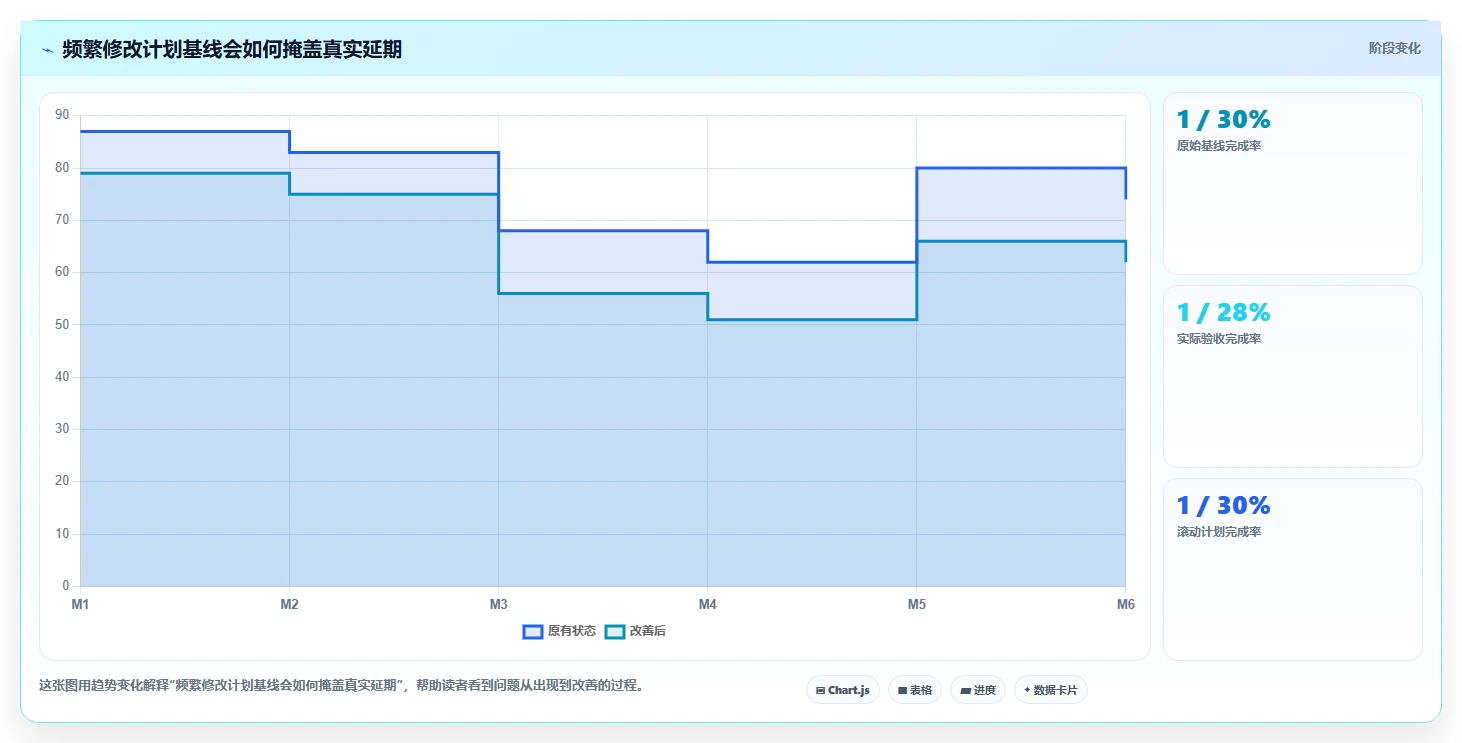
Task: Click the 阶段变化 label in header
Action: pos(1394,48)
